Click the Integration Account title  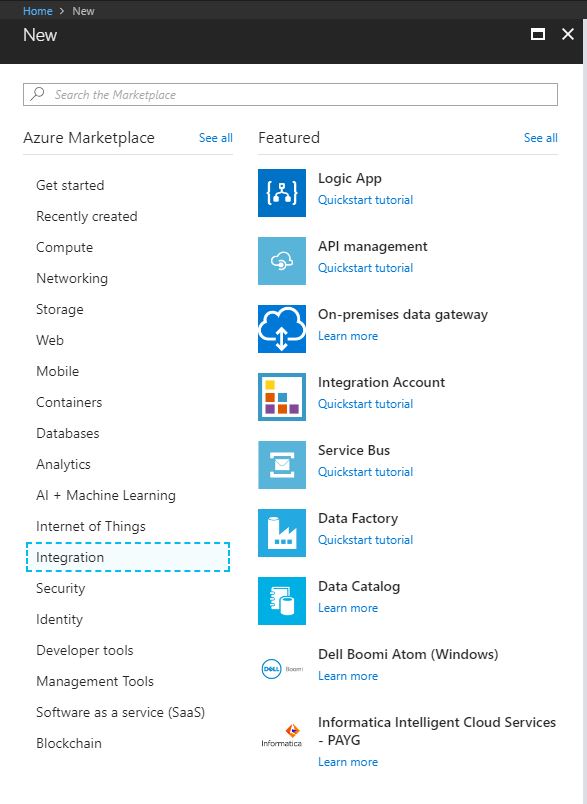click(x=381, y=383)
